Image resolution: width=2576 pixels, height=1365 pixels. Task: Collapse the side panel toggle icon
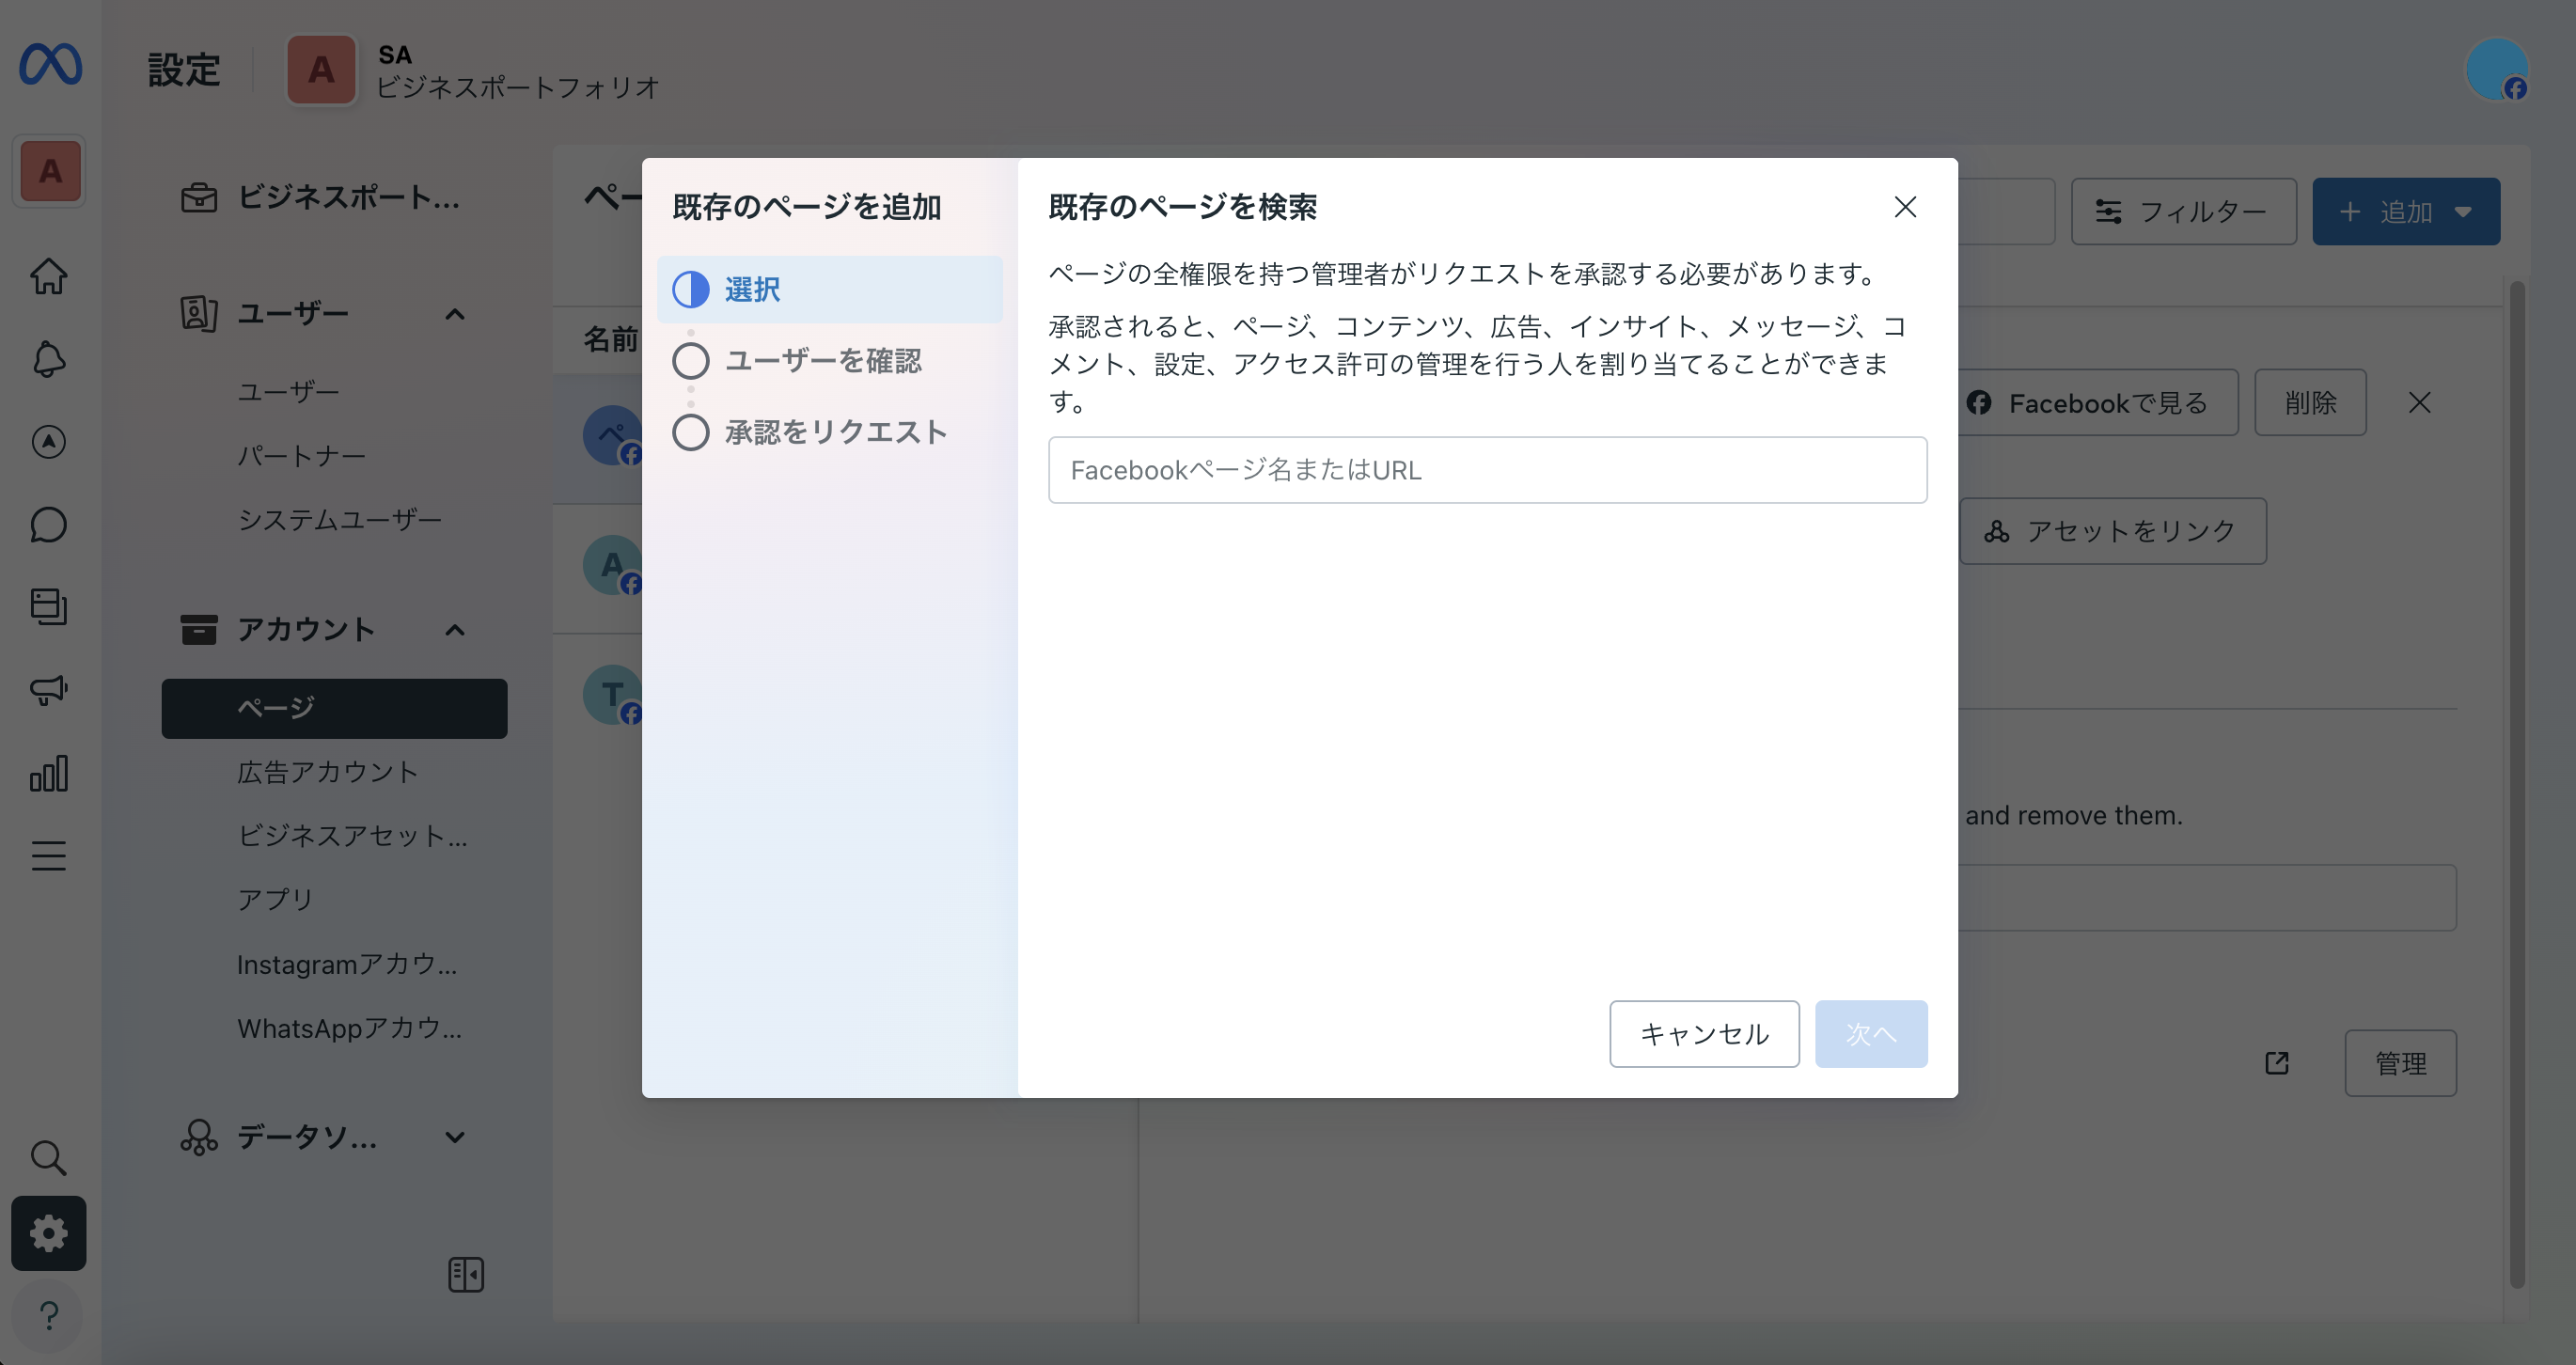[466, 1274]
